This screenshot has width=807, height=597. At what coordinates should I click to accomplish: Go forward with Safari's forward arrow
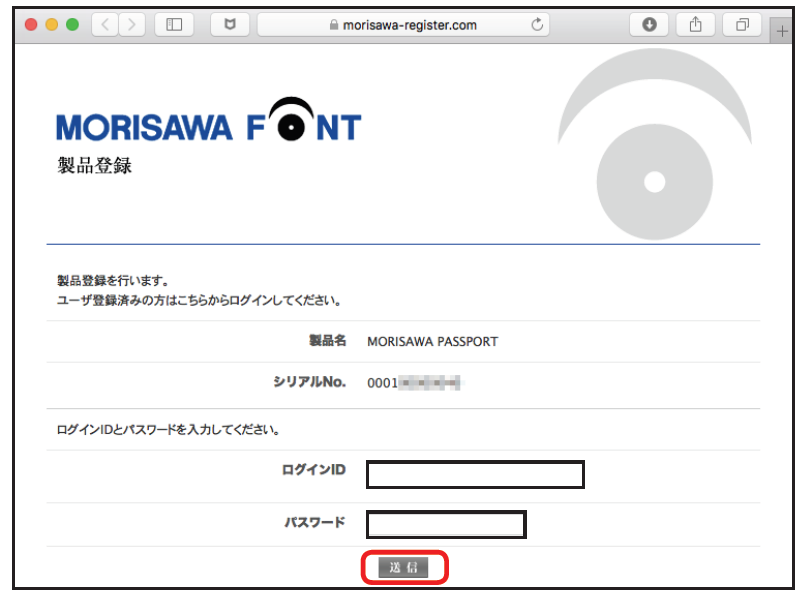(132, 24)
